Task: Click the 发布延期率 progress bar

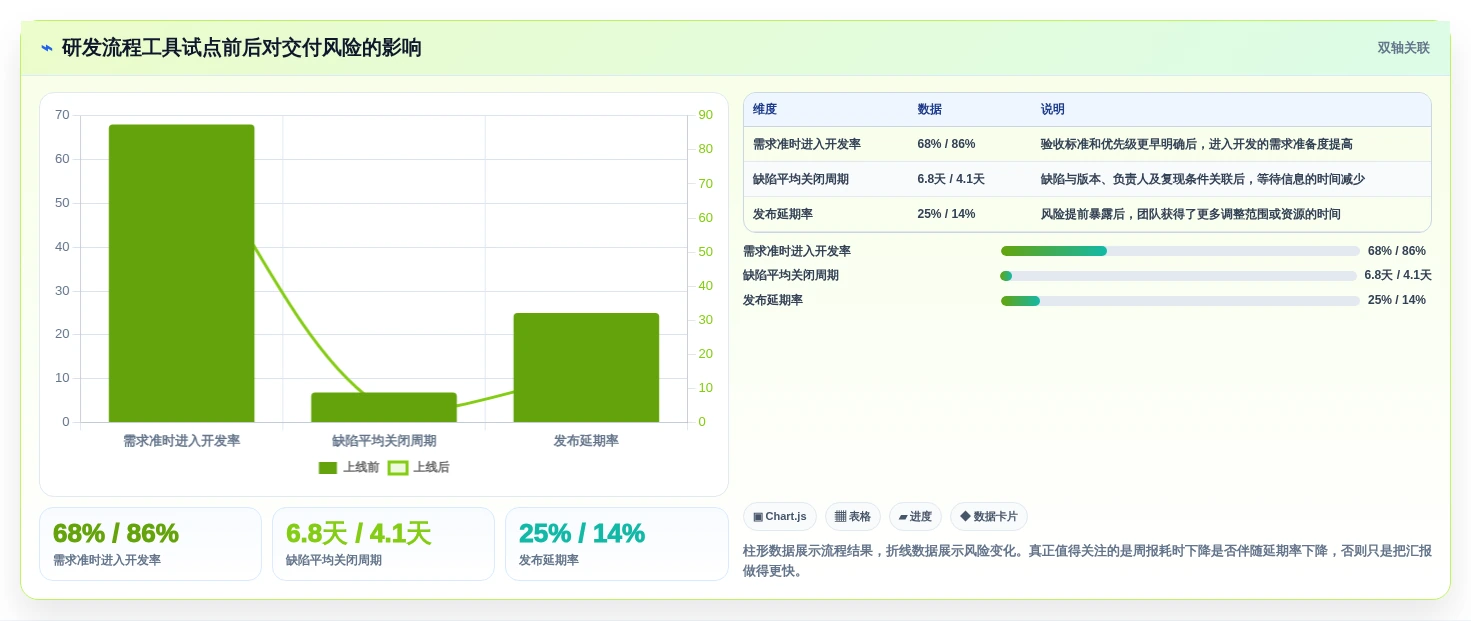Action: (1180, 300)
